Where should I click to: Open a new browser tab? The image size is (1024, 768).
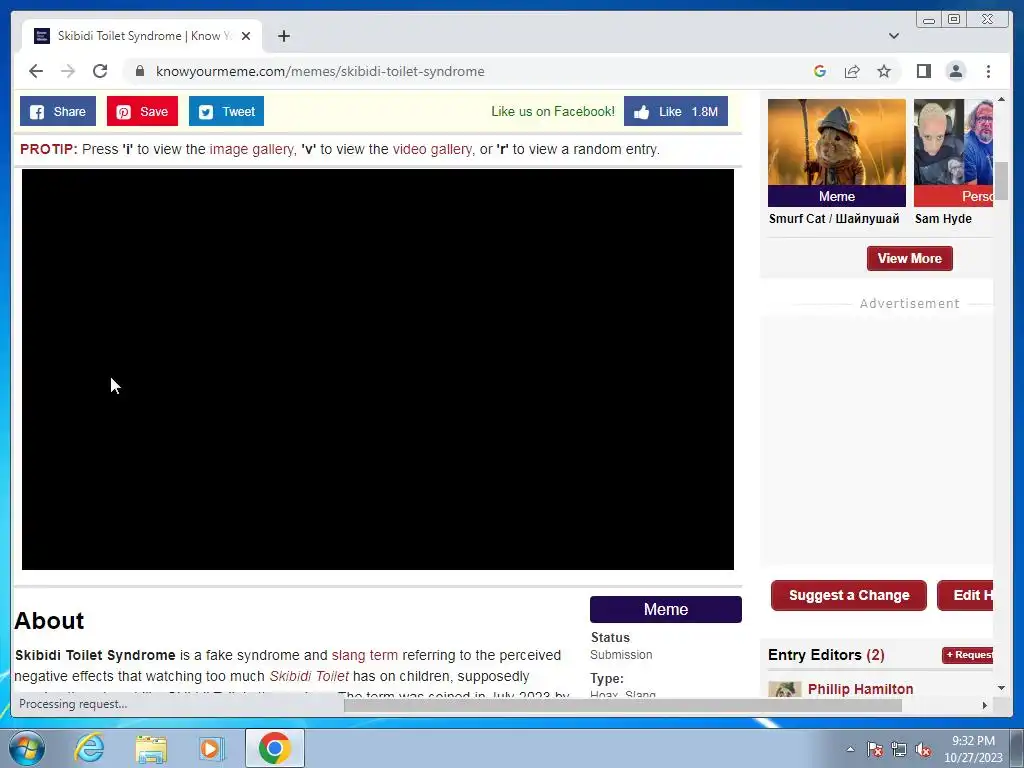coord(284,36)
